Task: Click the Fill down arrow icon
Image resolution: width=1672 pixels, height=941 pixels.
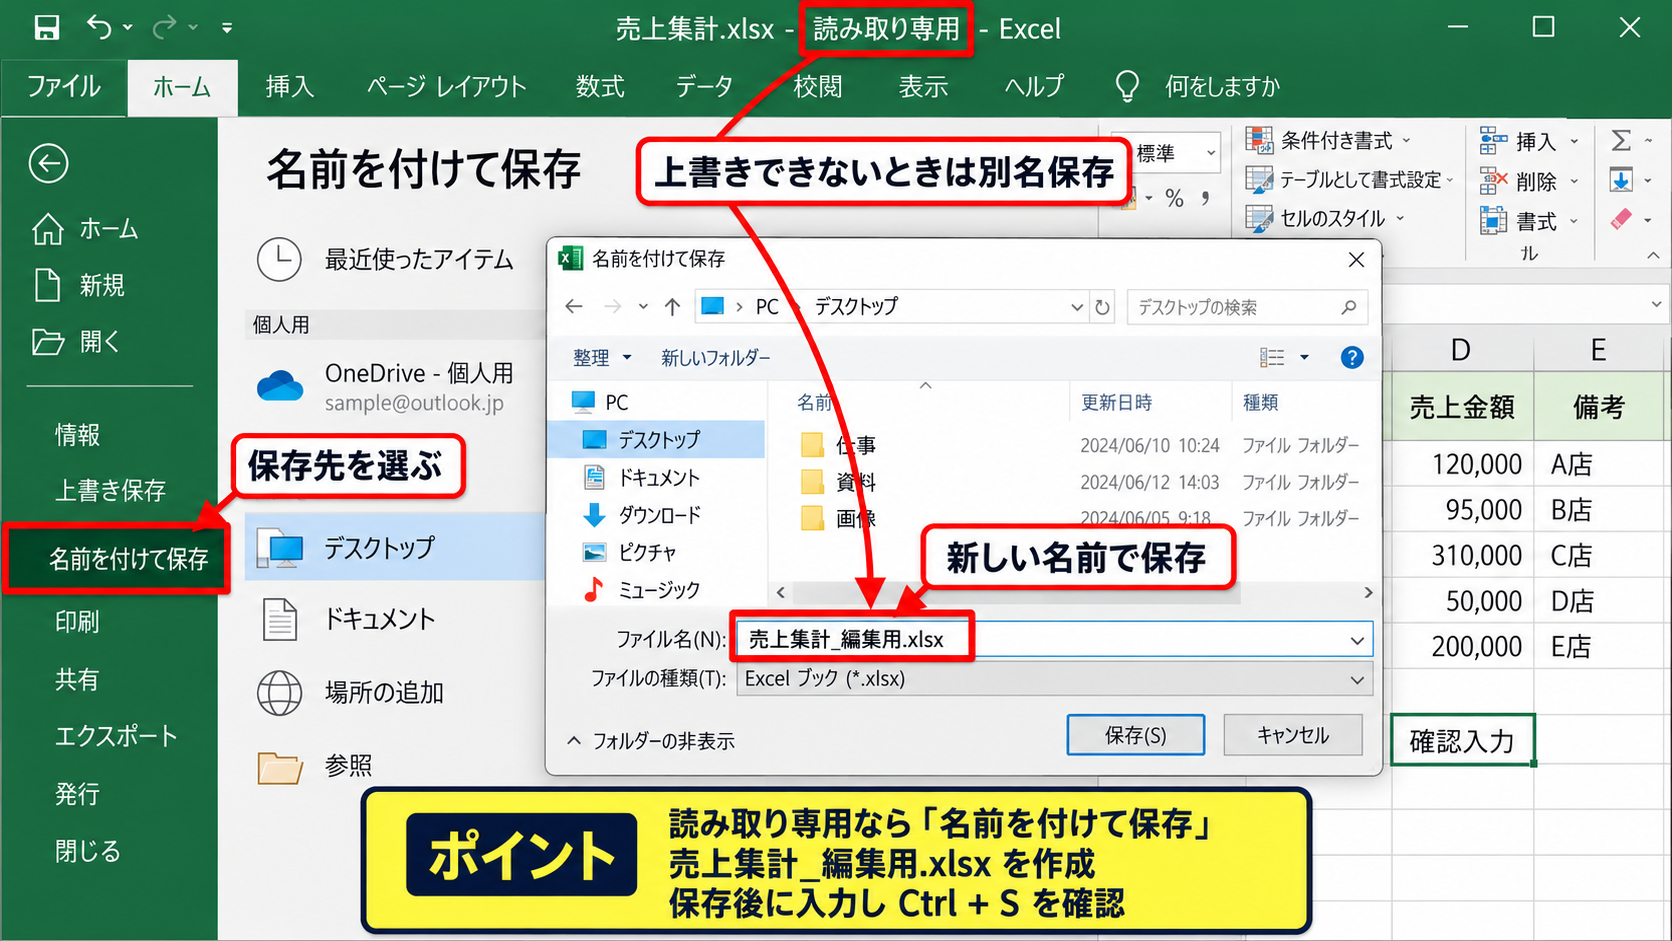Action: [x=1621, y=180]
